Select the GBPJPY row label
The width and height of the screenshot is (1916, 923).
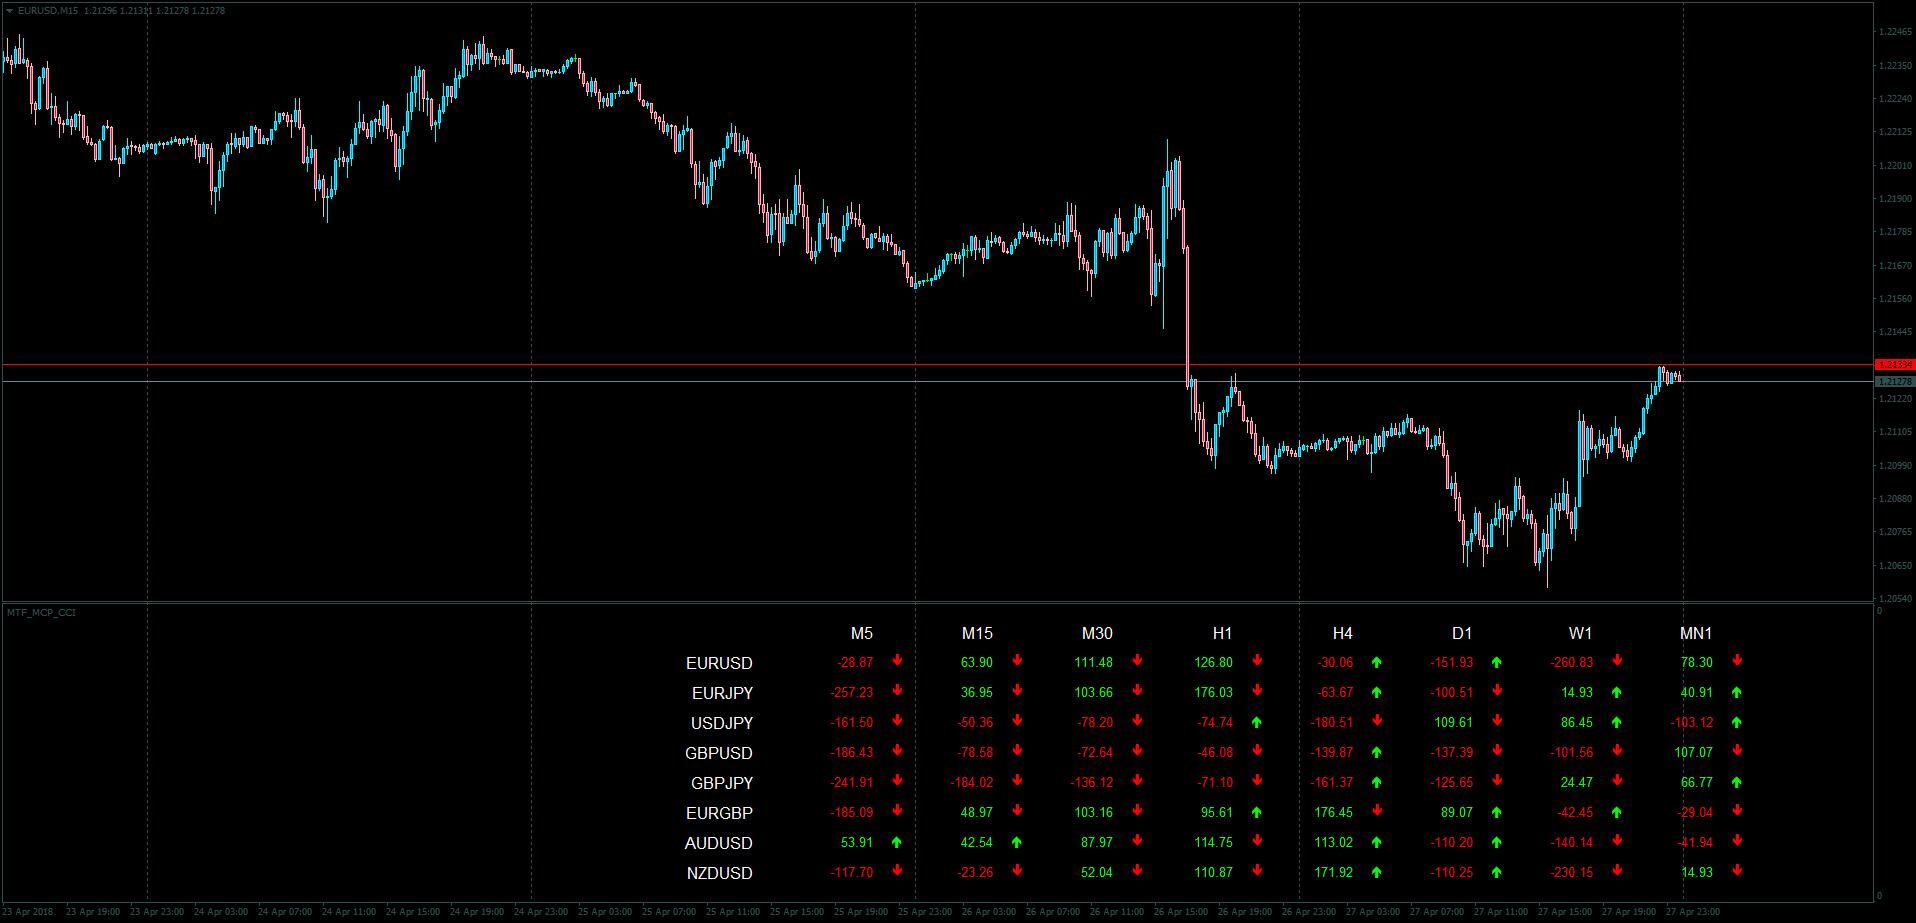[722, 783]
